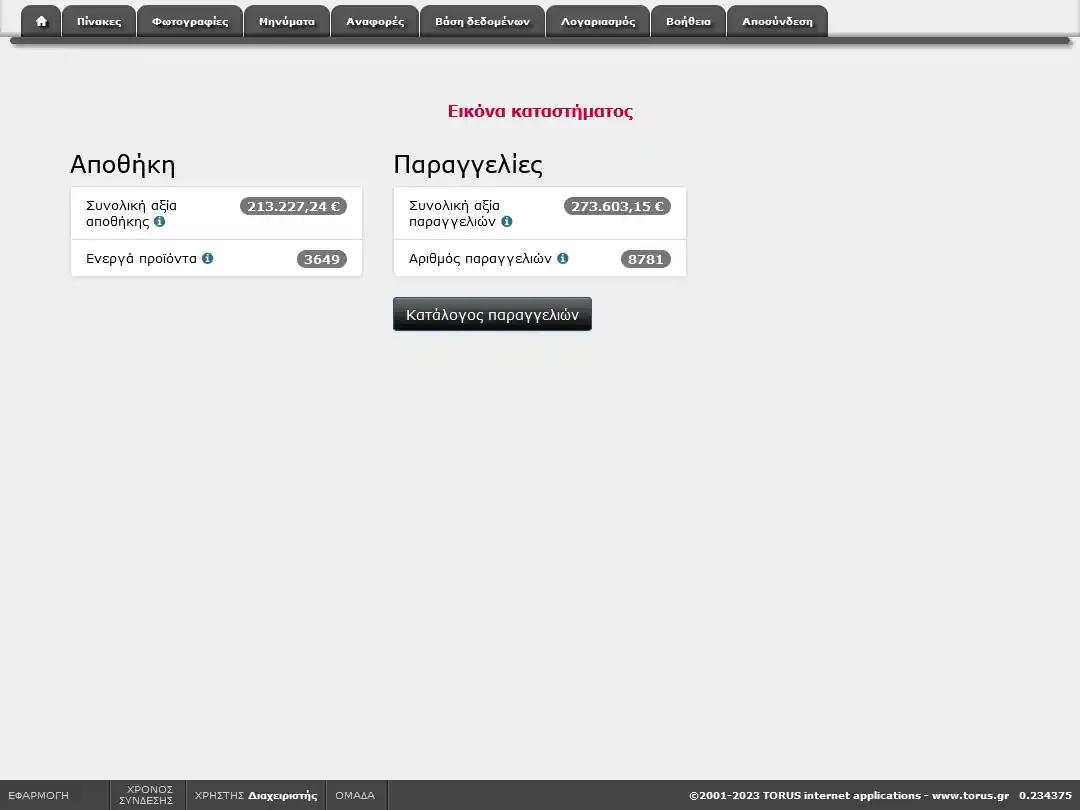Log out via Αποσύνδεση tab
This screenshot has height=810, width=1080.
pyautogui.click(x=777, y=21)
